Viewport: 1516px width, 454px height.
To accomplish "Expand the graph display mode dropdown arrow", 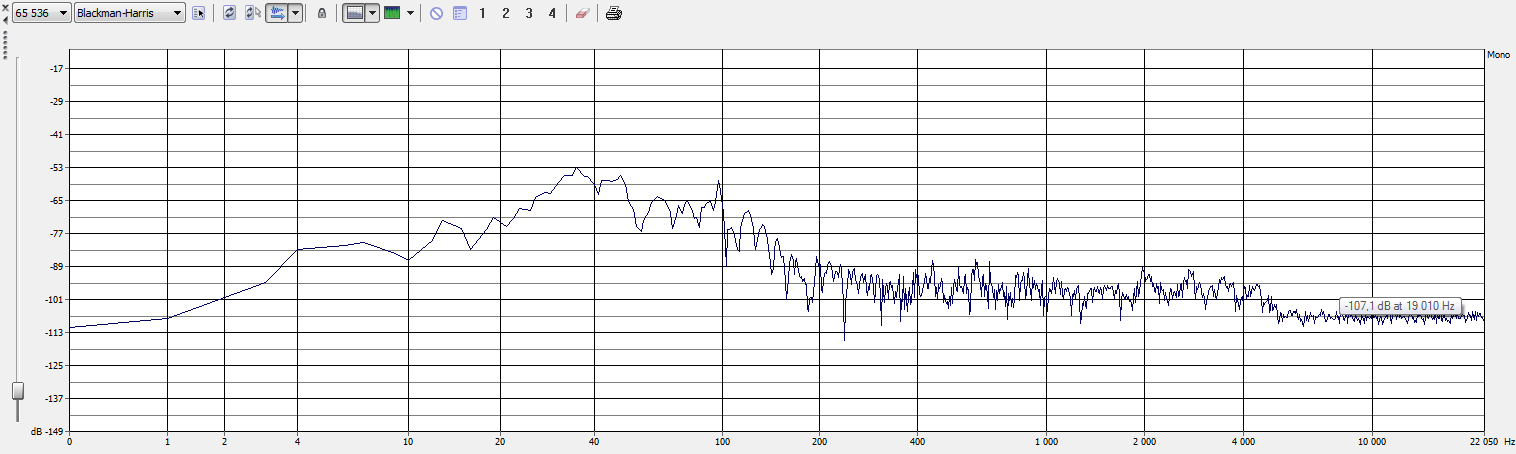I will 372,13.
